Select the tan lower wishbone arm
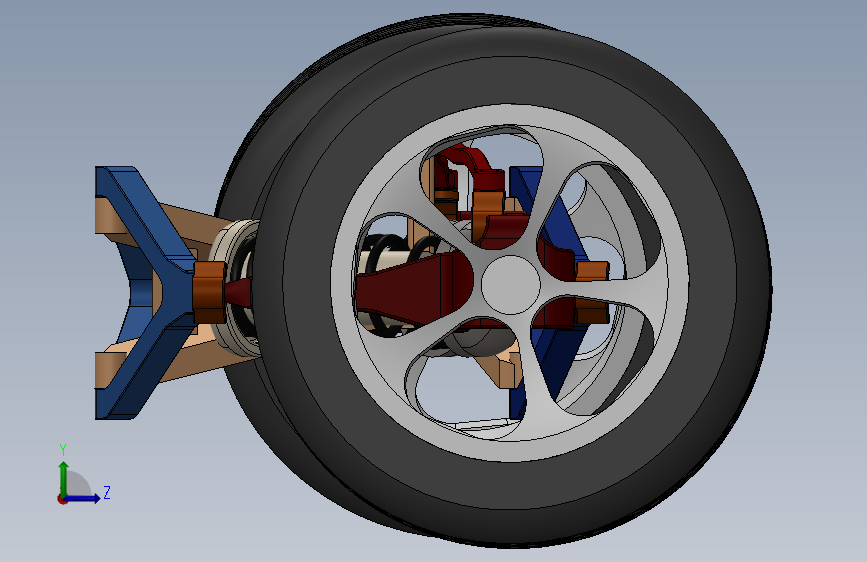This screenshot has height=562, width=867. [194, 360]
